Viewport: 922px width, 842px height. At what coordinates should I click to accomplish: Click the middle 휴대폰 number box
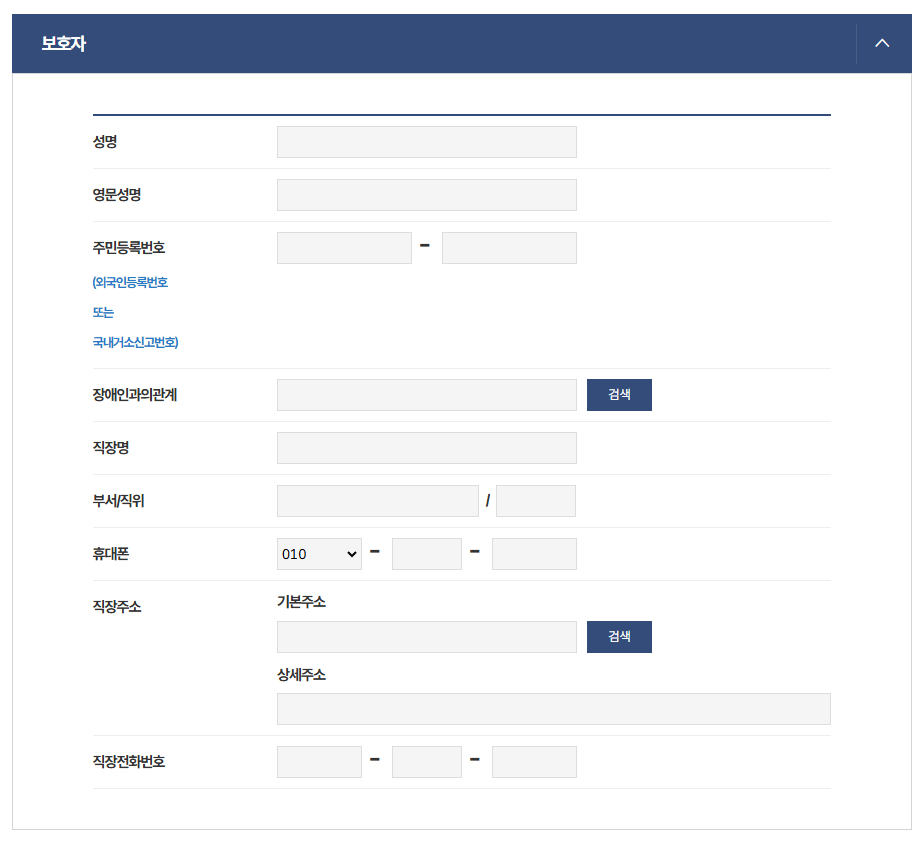(x=426, y=553)
